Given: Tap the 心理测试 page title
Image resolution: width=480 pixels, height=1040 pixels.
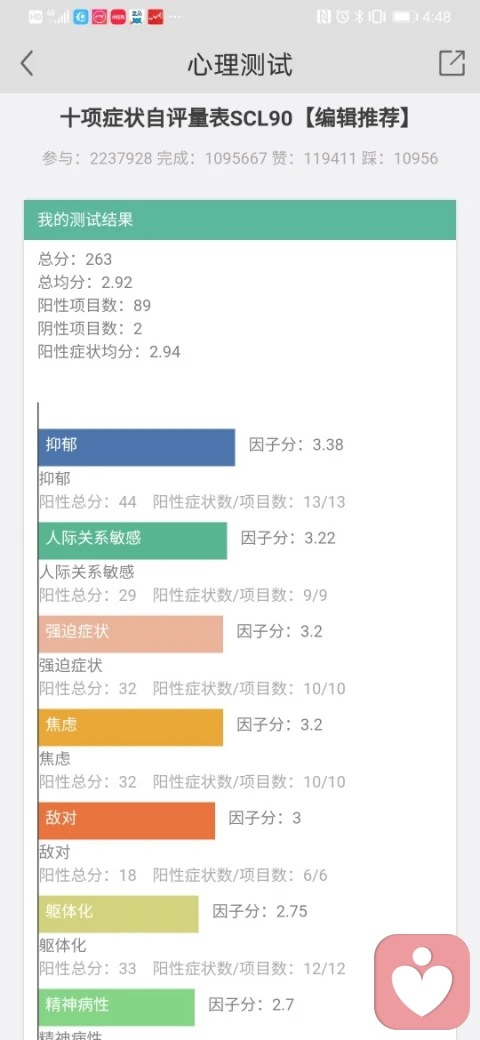Looking at the screenshot, I should coord(240,64).
